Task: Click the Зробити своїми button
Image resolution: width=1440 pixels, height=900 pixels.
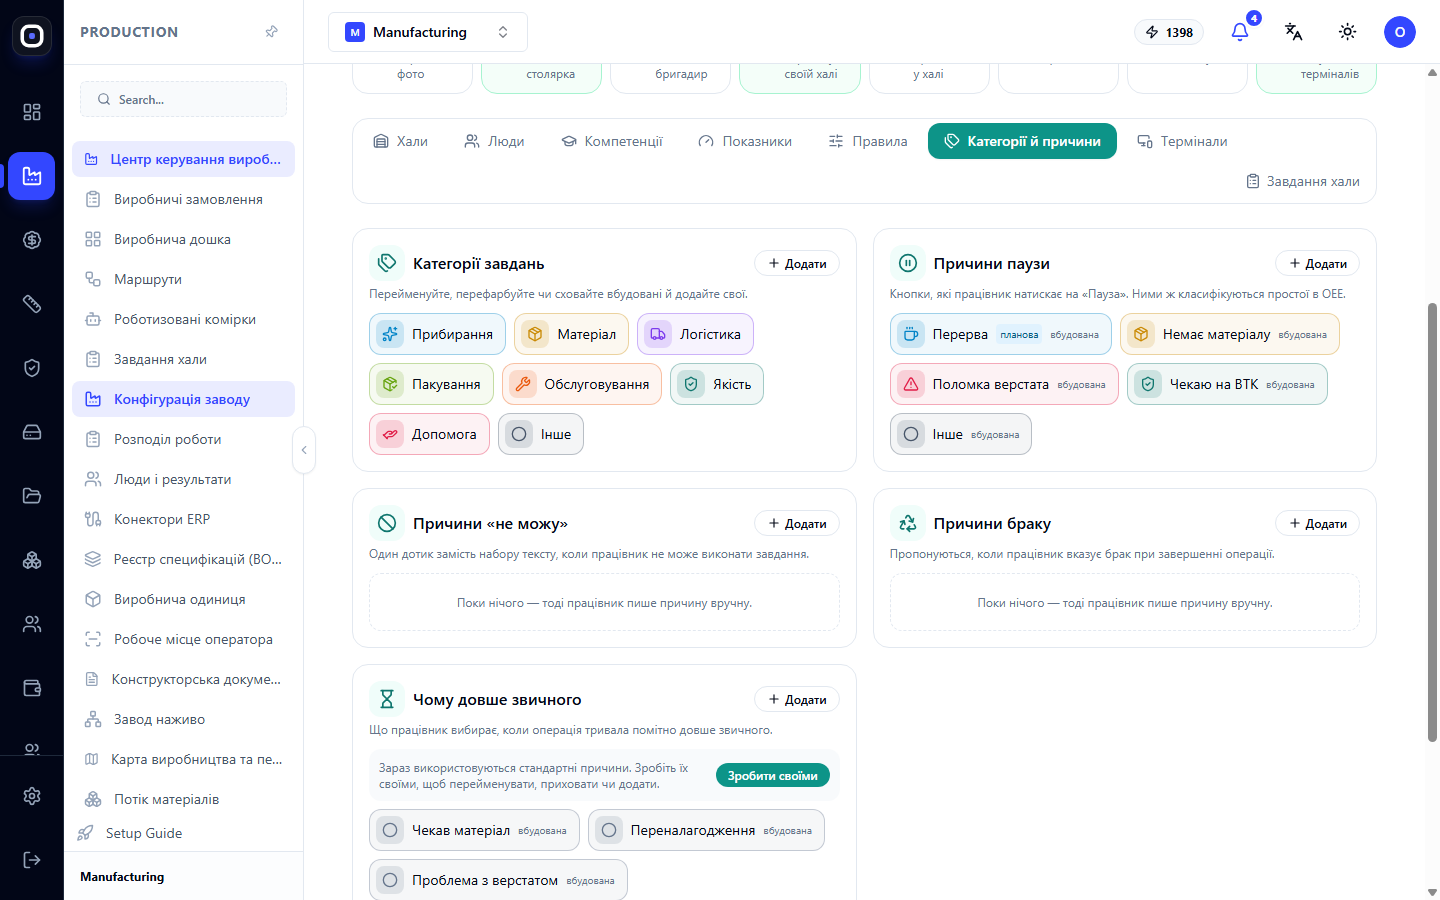Action: 773,775
